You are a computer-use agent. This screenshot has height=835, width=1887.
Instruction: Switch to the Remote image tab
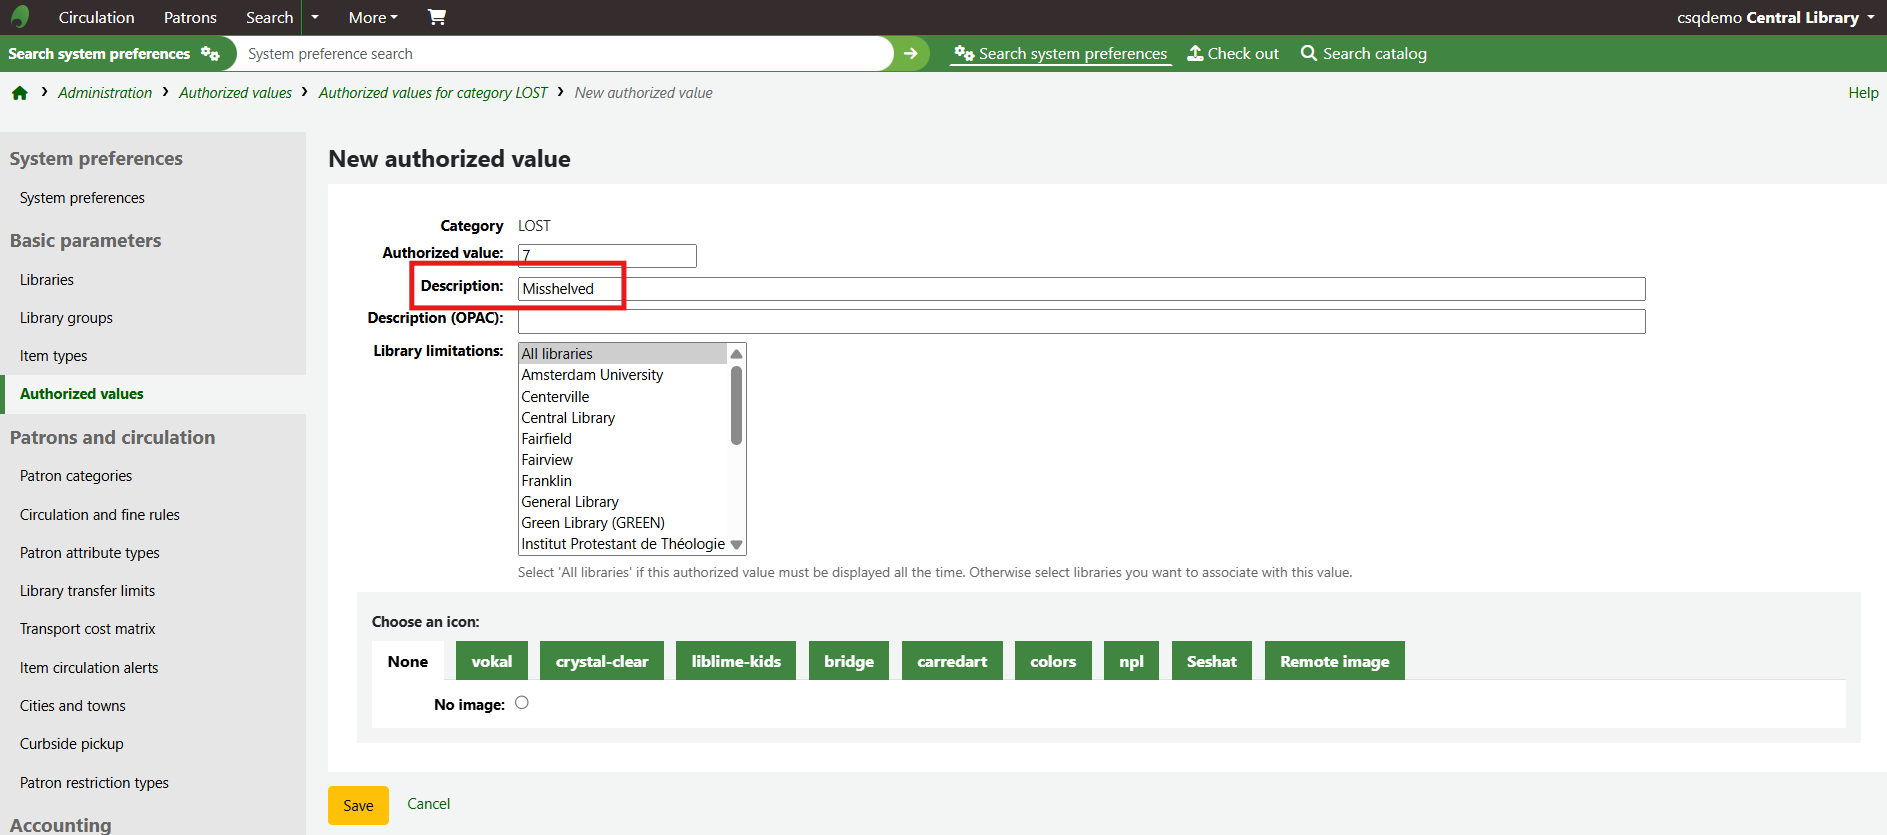tap(1334, 661)
